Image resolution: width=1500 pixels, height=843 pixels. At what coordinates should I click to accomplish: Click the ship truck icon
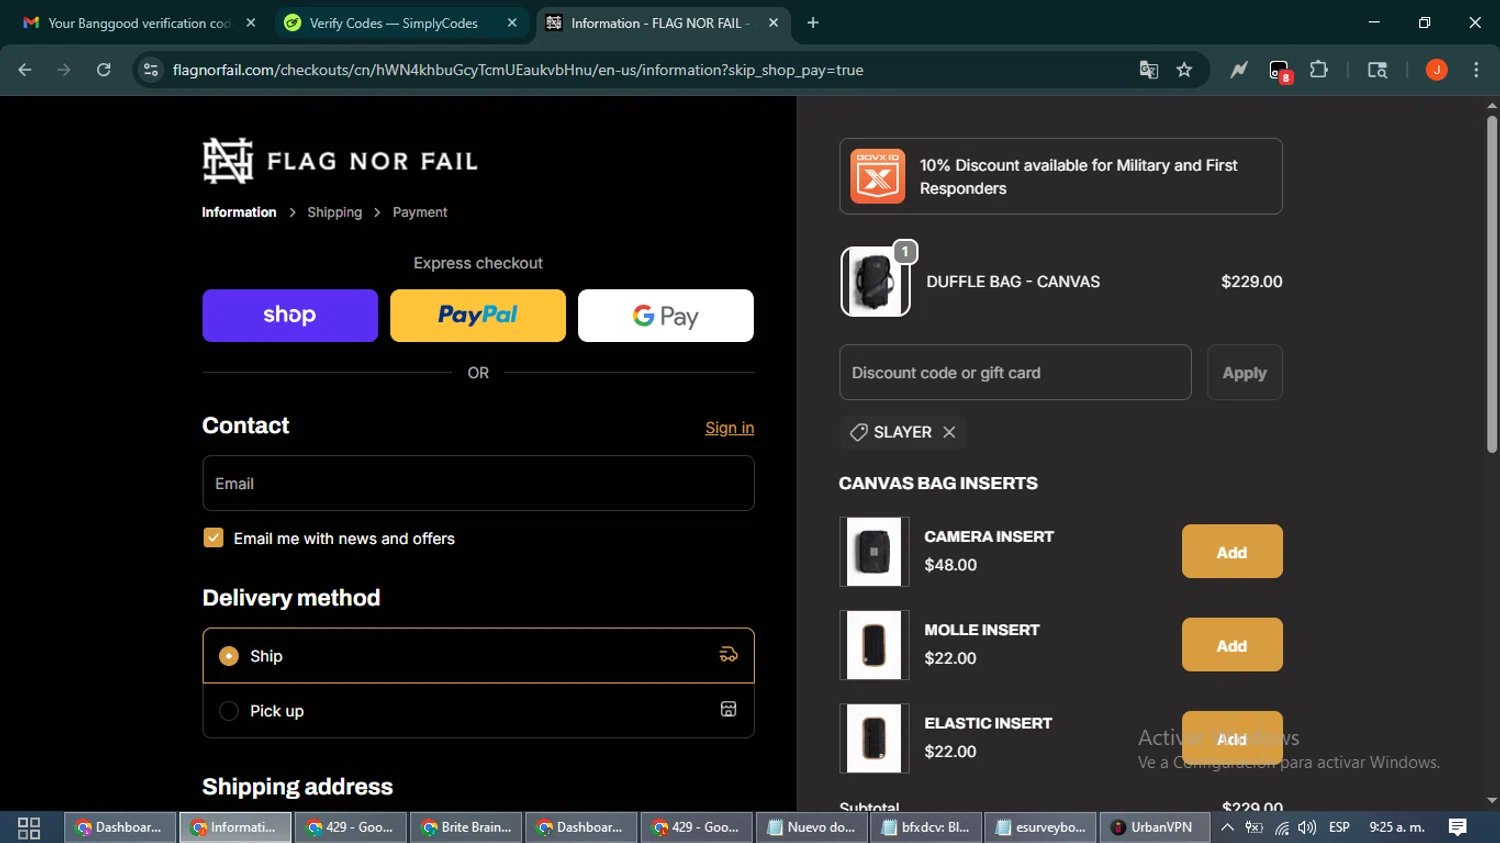pyautogui.click(x=728, y=655)
